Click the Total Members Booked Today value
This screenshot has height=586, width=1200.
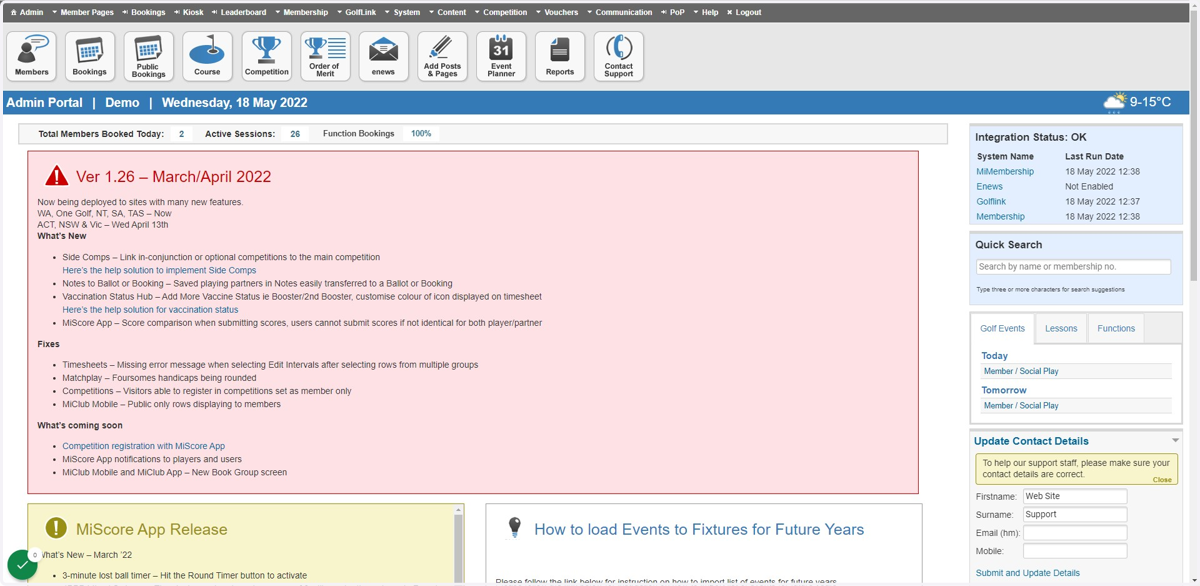pos(181,133)
